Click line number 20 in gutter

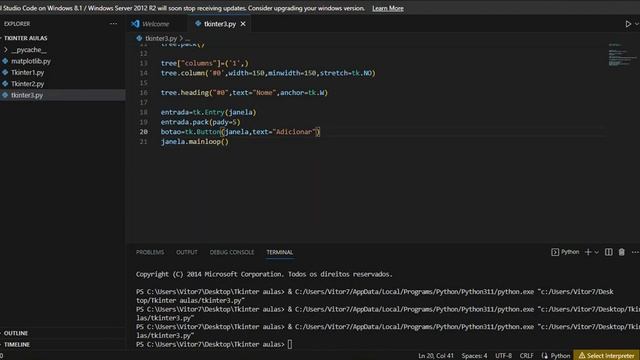(144, 132)
